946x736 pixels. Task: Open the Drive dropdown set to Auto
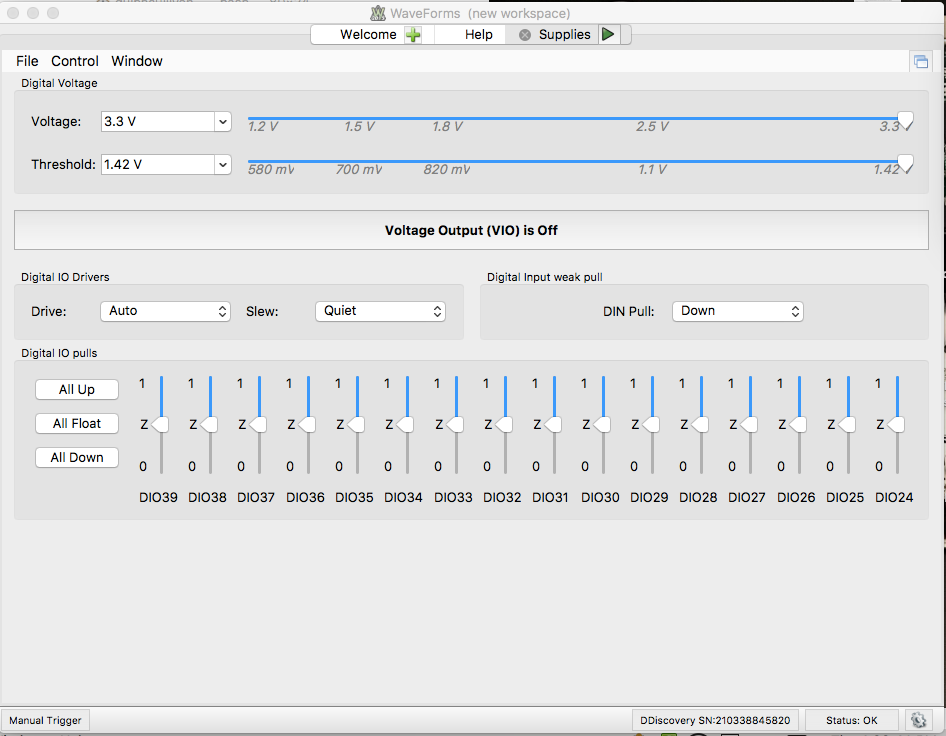[x=165, y=311]
